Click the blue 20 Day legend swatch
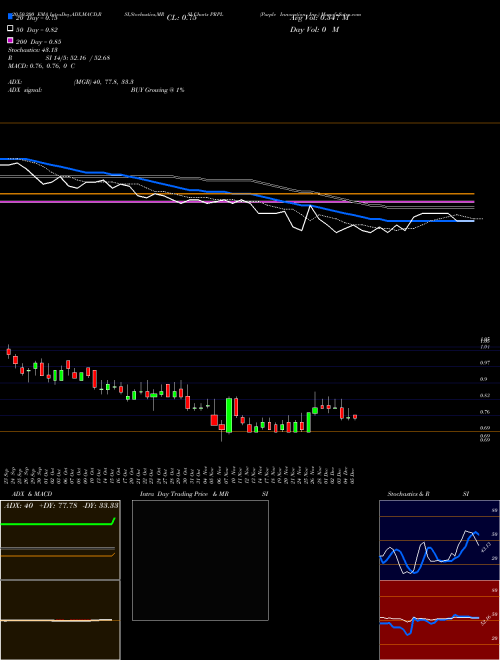Screen dimensions: 500x660 coord(10,16)
